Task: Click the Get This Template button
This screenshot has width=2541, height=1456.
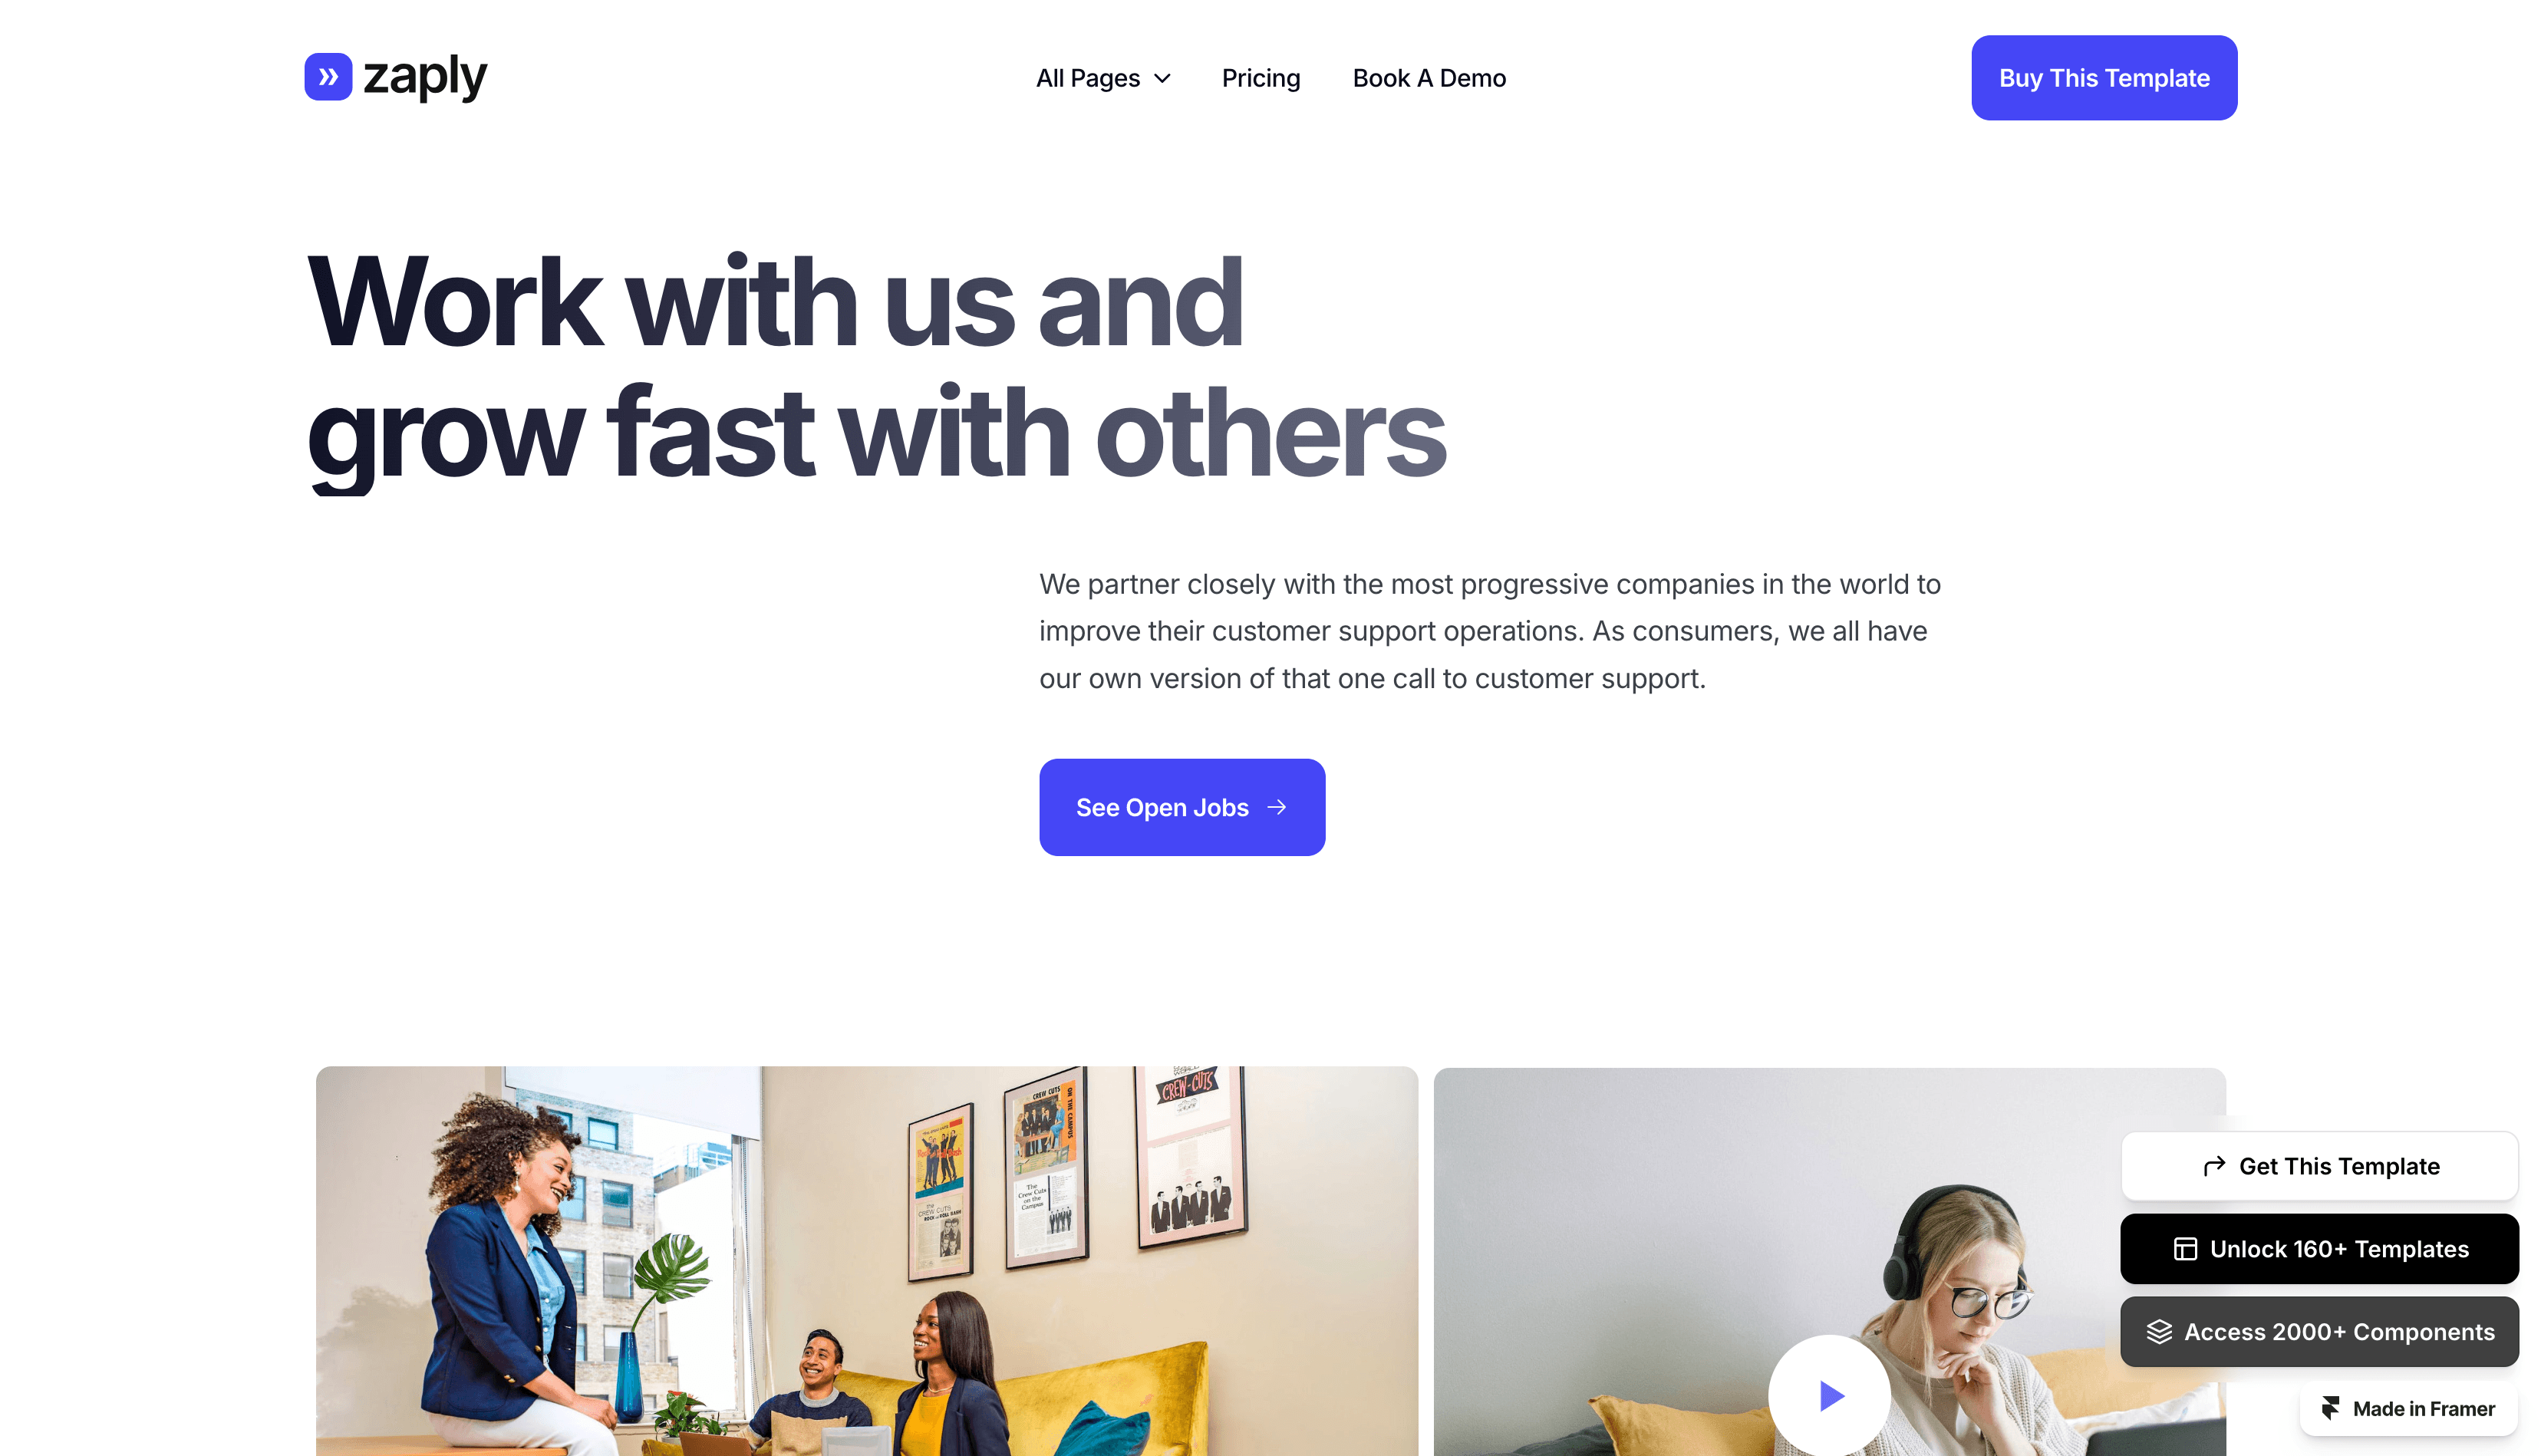Action: tap(2319, 1166)
